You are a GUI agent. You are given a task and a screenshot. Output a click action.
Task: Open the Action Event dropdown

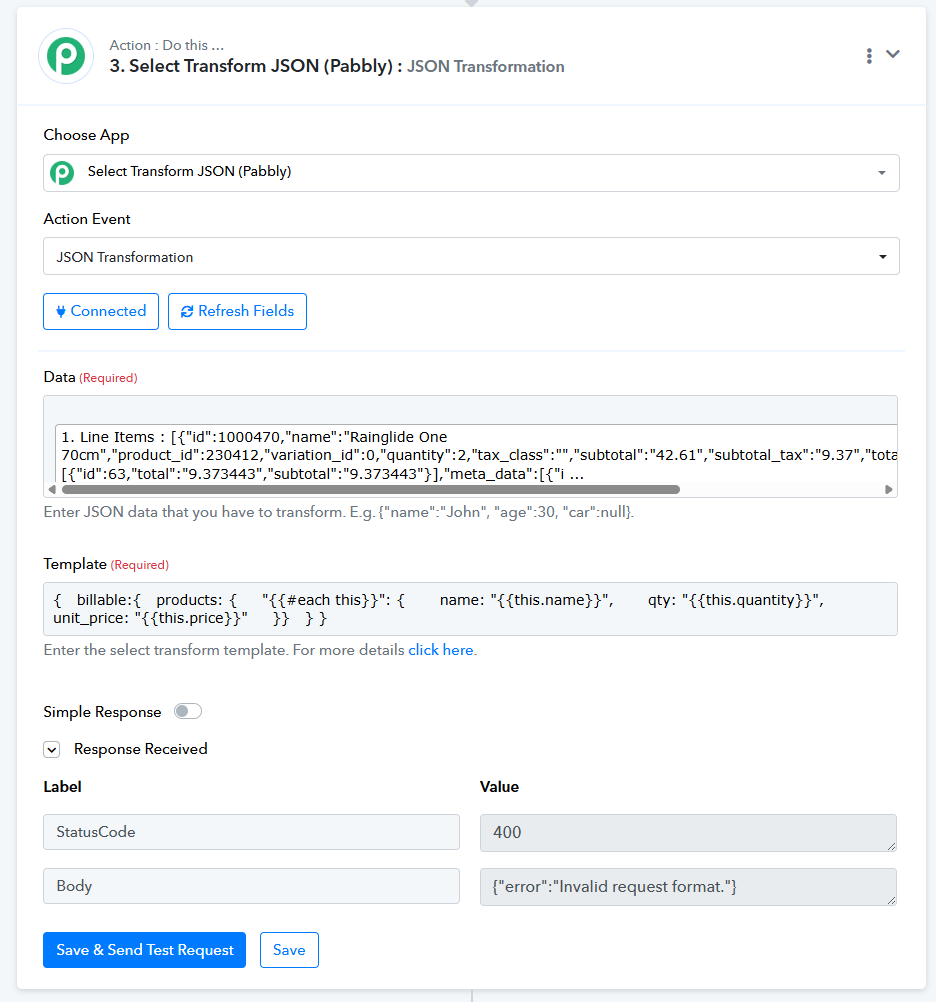[471, 256]
